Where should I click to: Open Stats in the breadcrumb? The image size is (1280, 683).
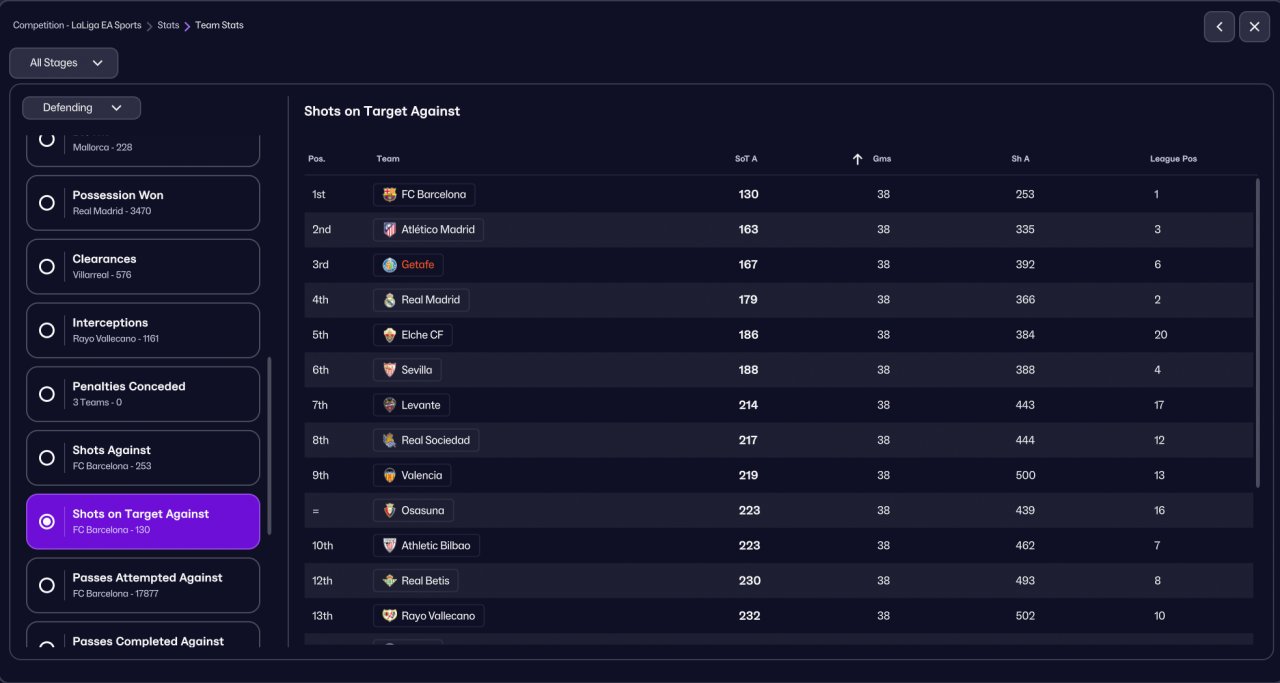click(168, 25)
